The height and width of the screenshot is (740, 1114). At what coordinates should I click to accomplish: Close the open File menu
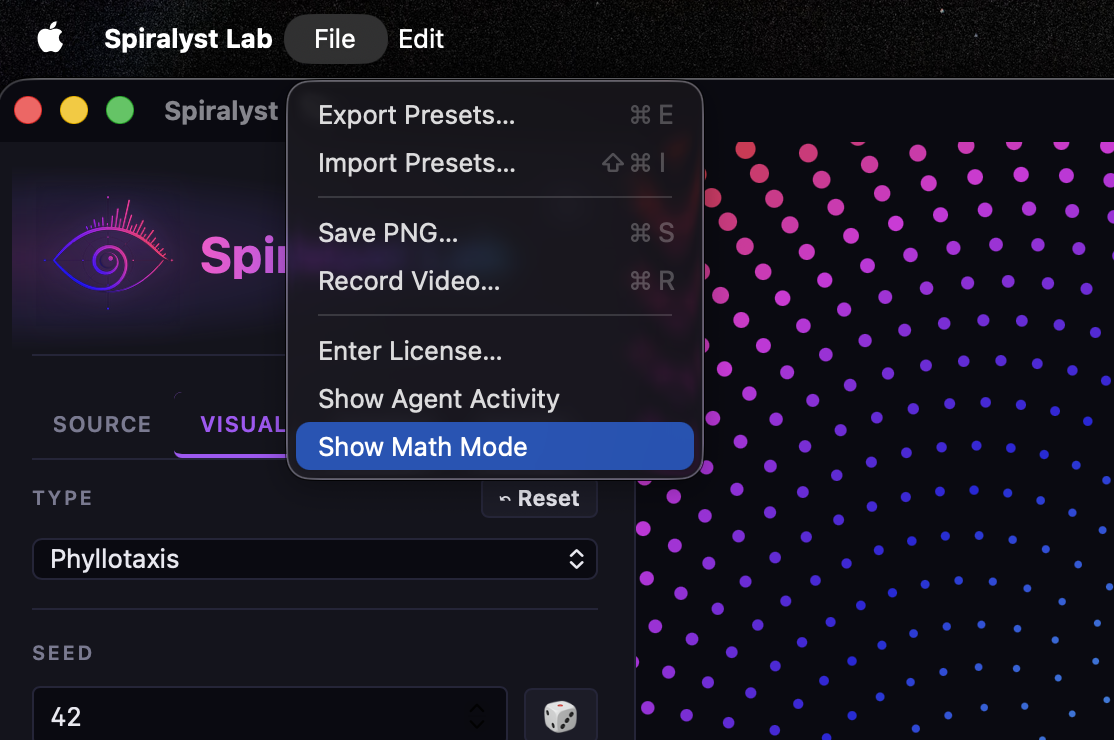335,38
